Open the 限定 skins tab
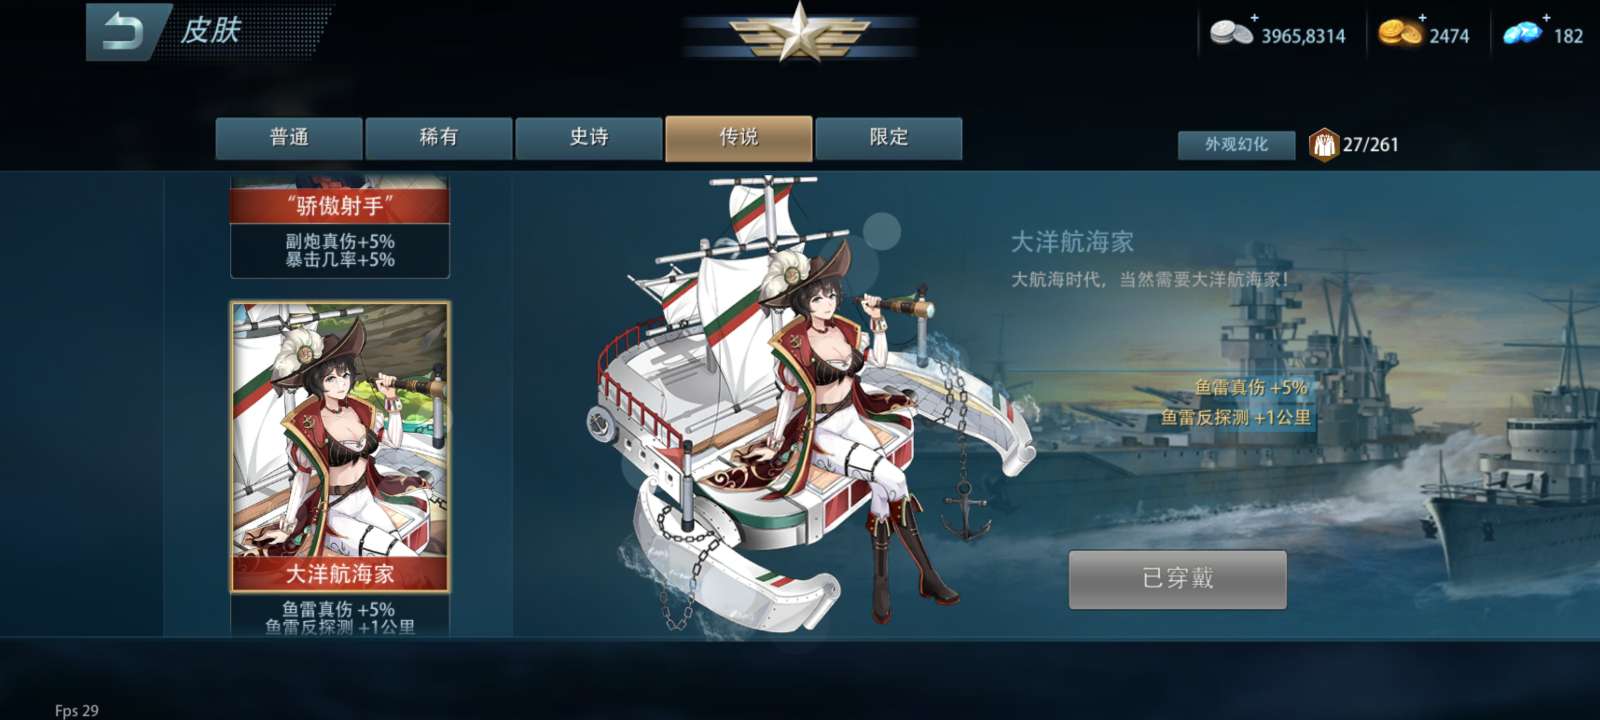1600x720 pixels. click(x=889, y=138)
